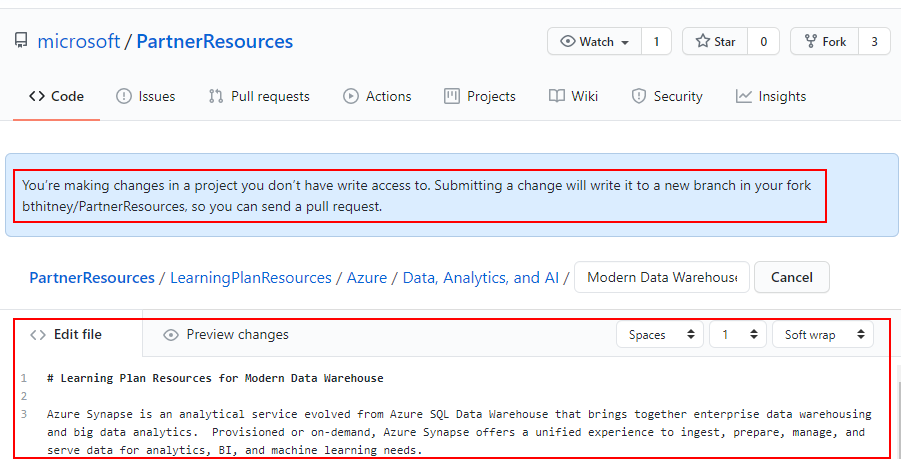901x459 pixels.
Task: Click the LearningPlanResources breadcrumb link
Action: [x=251, y=277]
